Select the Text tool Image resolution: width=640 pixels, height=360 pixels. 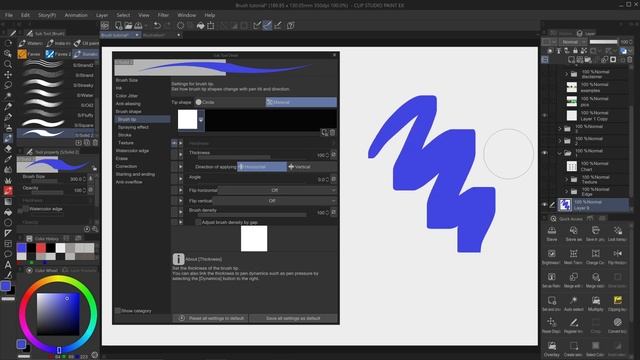point(7,265)
